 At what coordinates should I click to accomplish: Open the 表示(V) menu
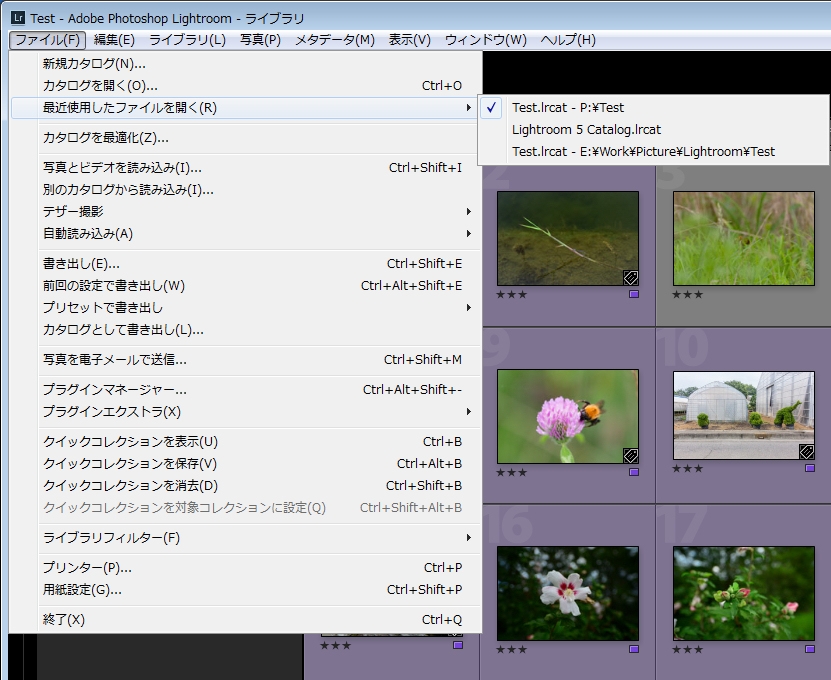409,40
